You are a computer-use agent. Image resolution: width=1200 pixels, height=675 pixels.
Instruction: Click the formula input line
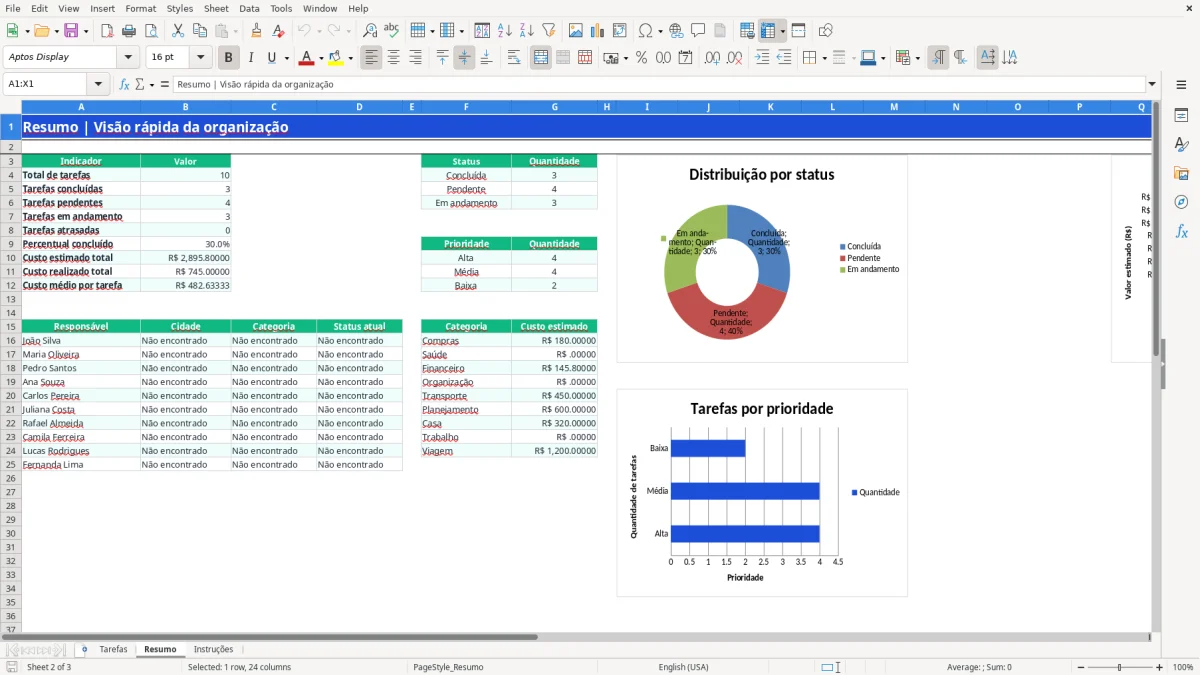(x=658, y=84)
